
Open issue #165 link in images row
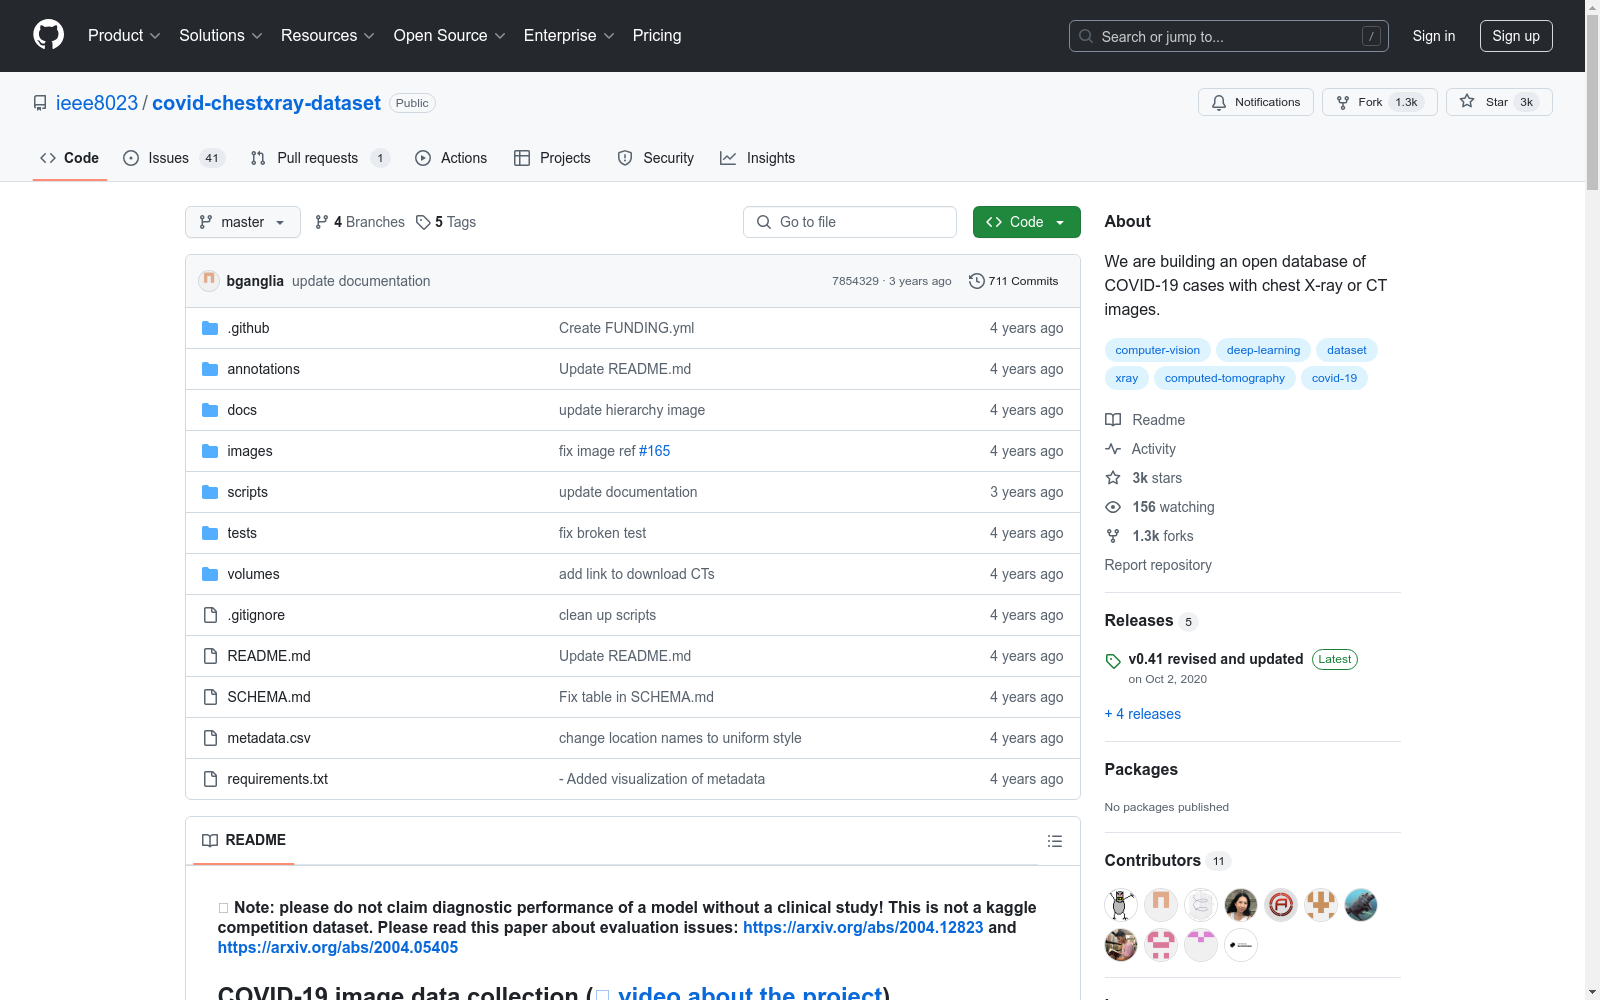(655, 451)
